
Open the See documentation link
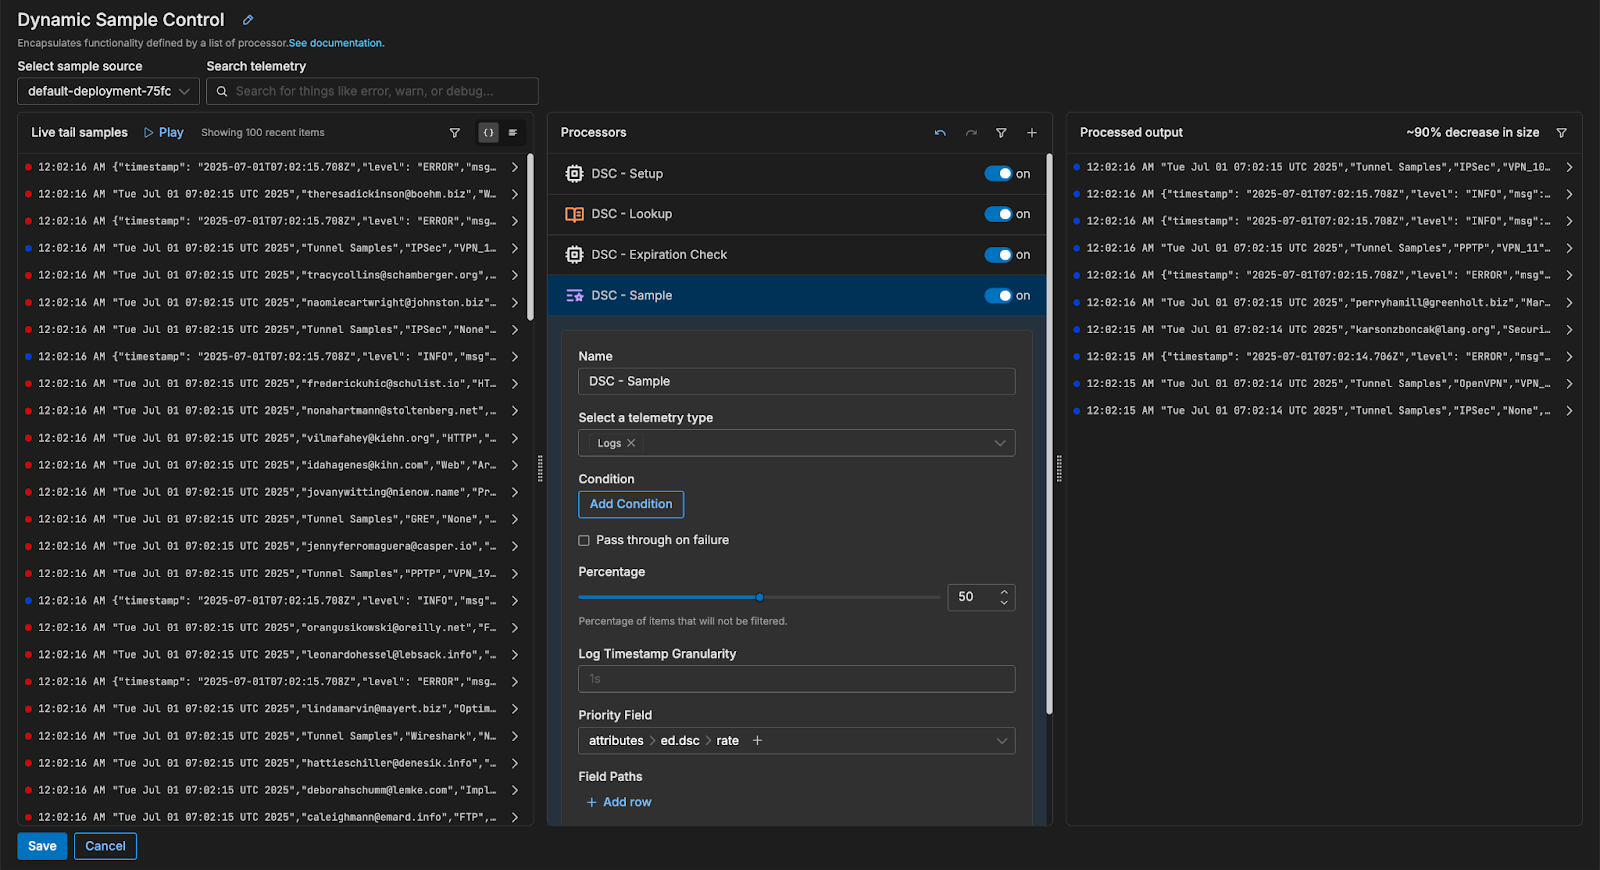pyautogui.click(x=336, y=43)
